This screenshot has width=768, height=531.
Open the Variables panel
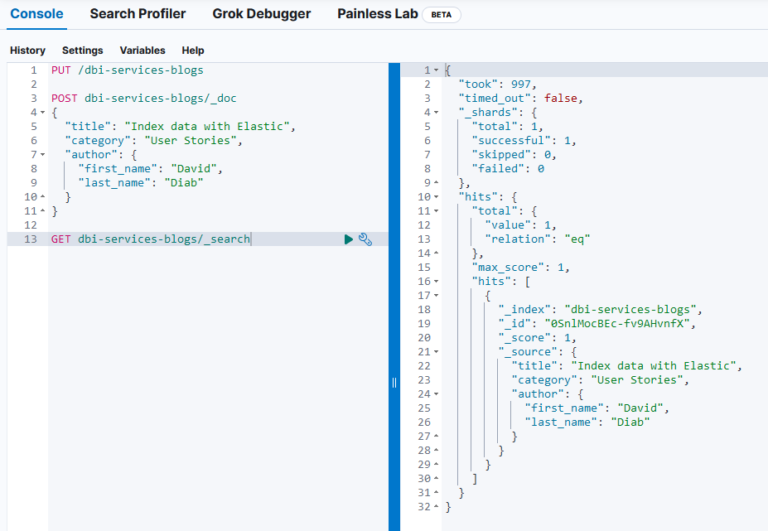[142, 50]
